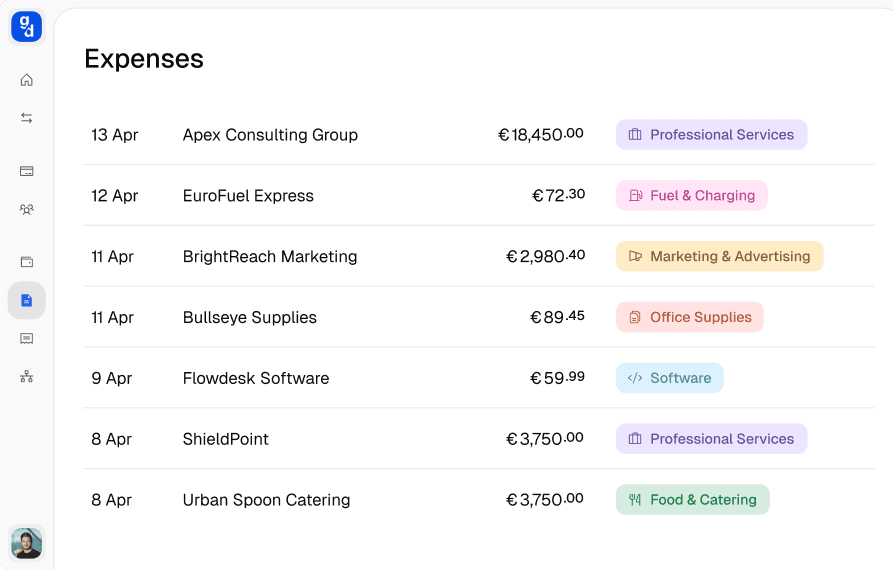Open the team members icon in sidebar
This screenshot has height=571, width=893.
point(27,210)
